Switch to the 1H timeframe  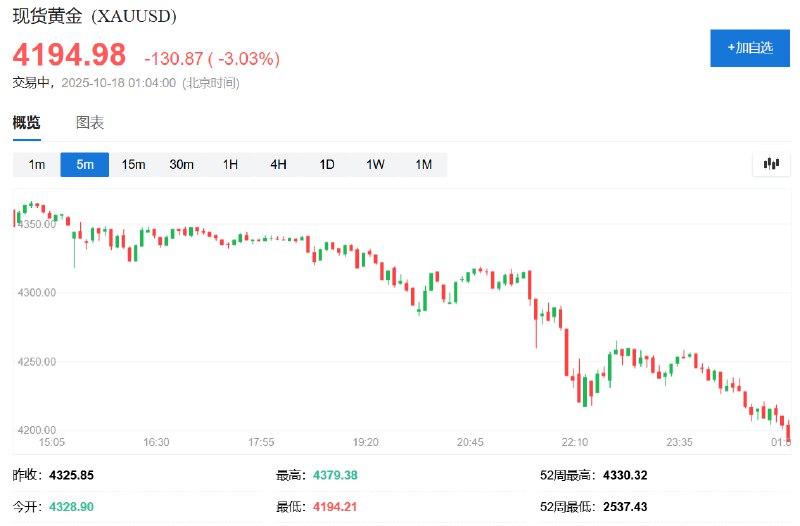(x=230, y=164)
